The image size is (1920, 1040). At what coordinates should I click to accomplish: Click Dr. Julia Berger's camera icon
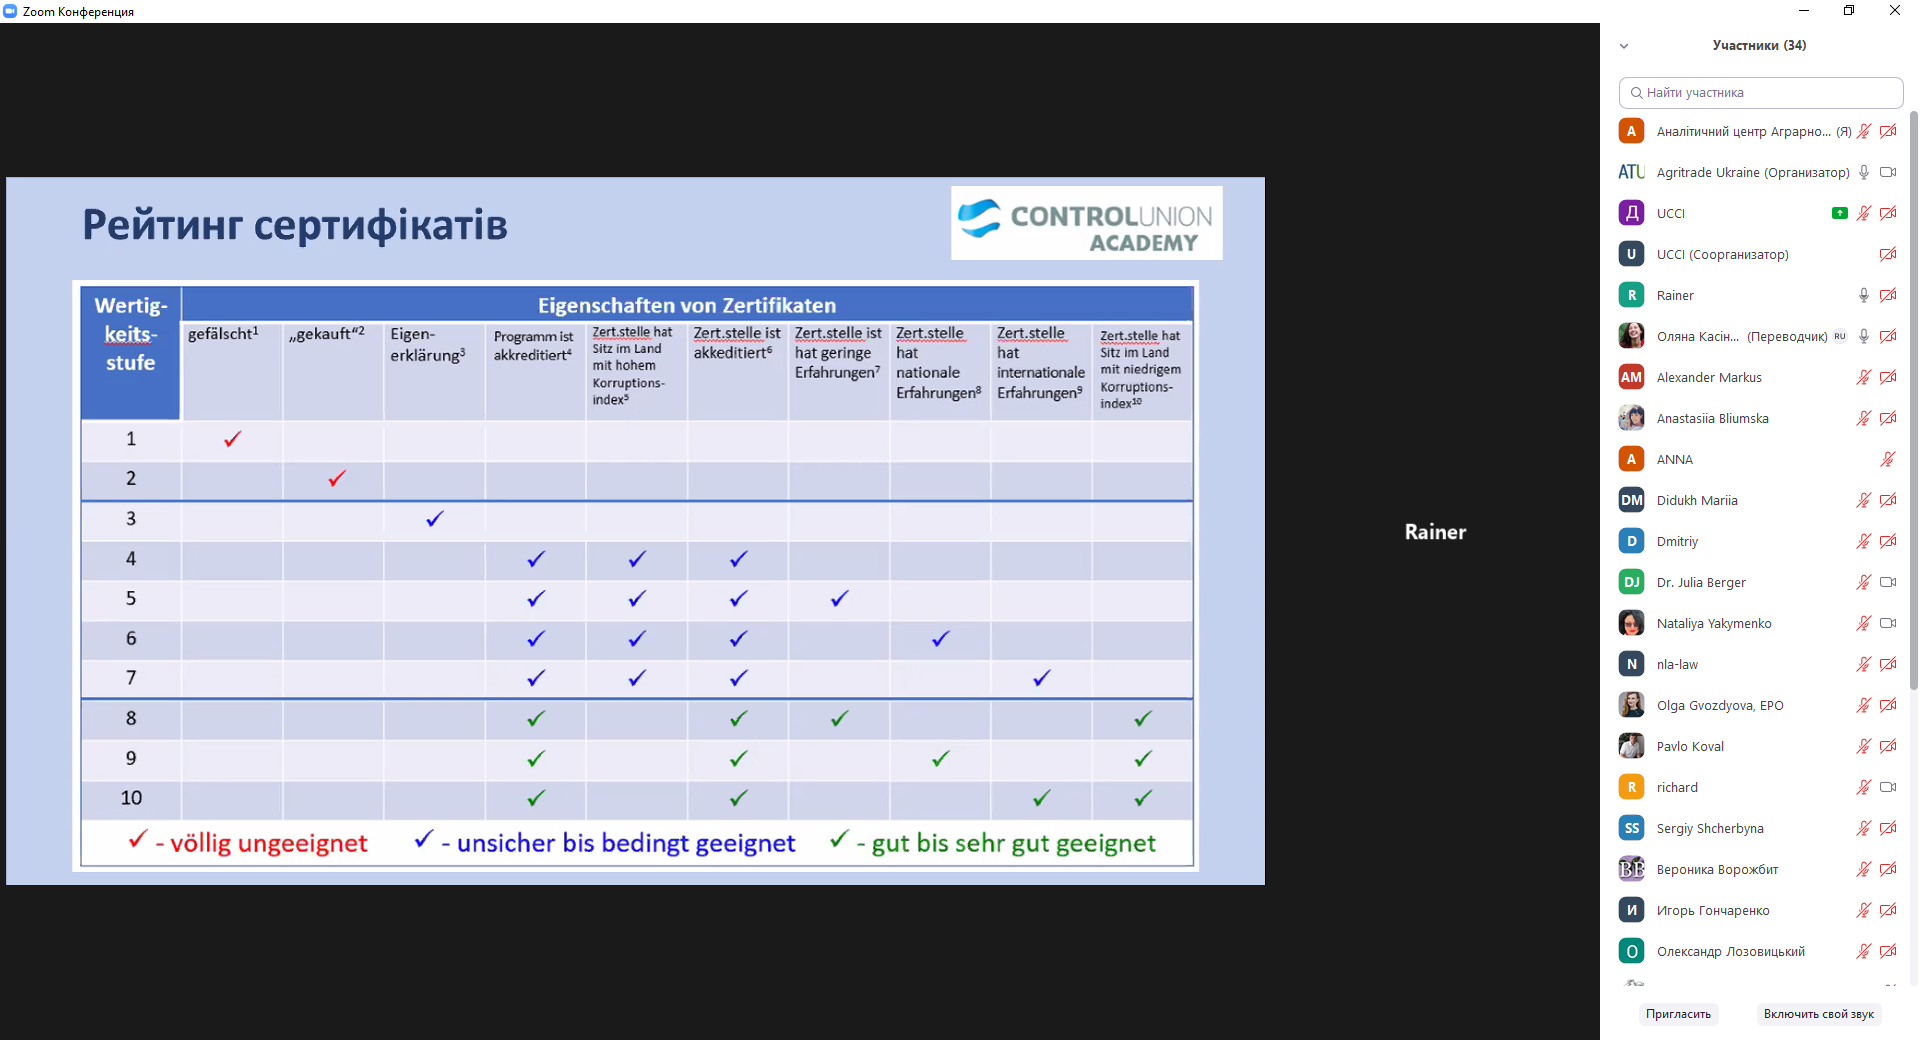pyautogui.click(x=1888, y=582)
